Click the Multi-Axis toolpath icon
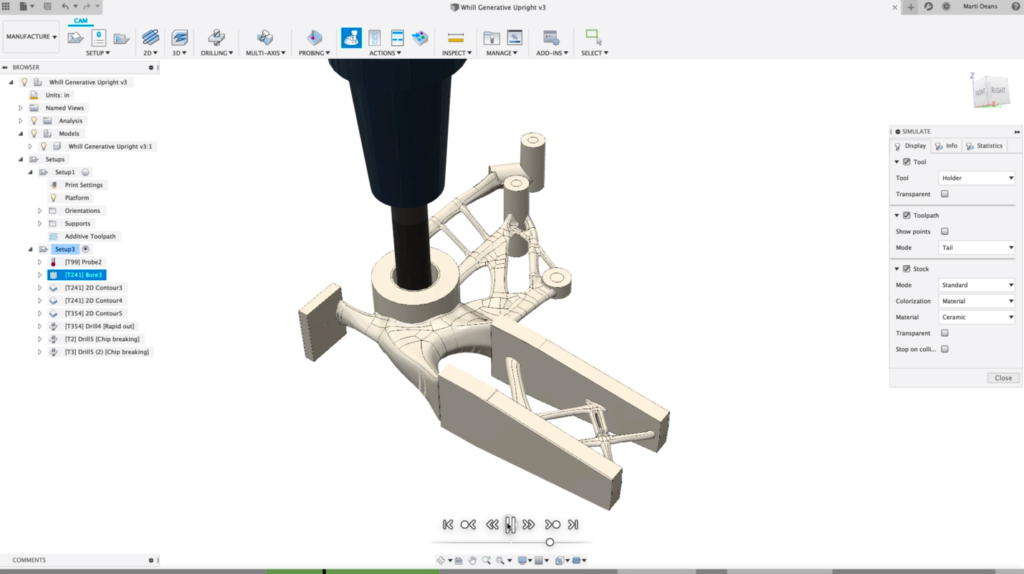The image size is (1024, 574). click(265, 38)
